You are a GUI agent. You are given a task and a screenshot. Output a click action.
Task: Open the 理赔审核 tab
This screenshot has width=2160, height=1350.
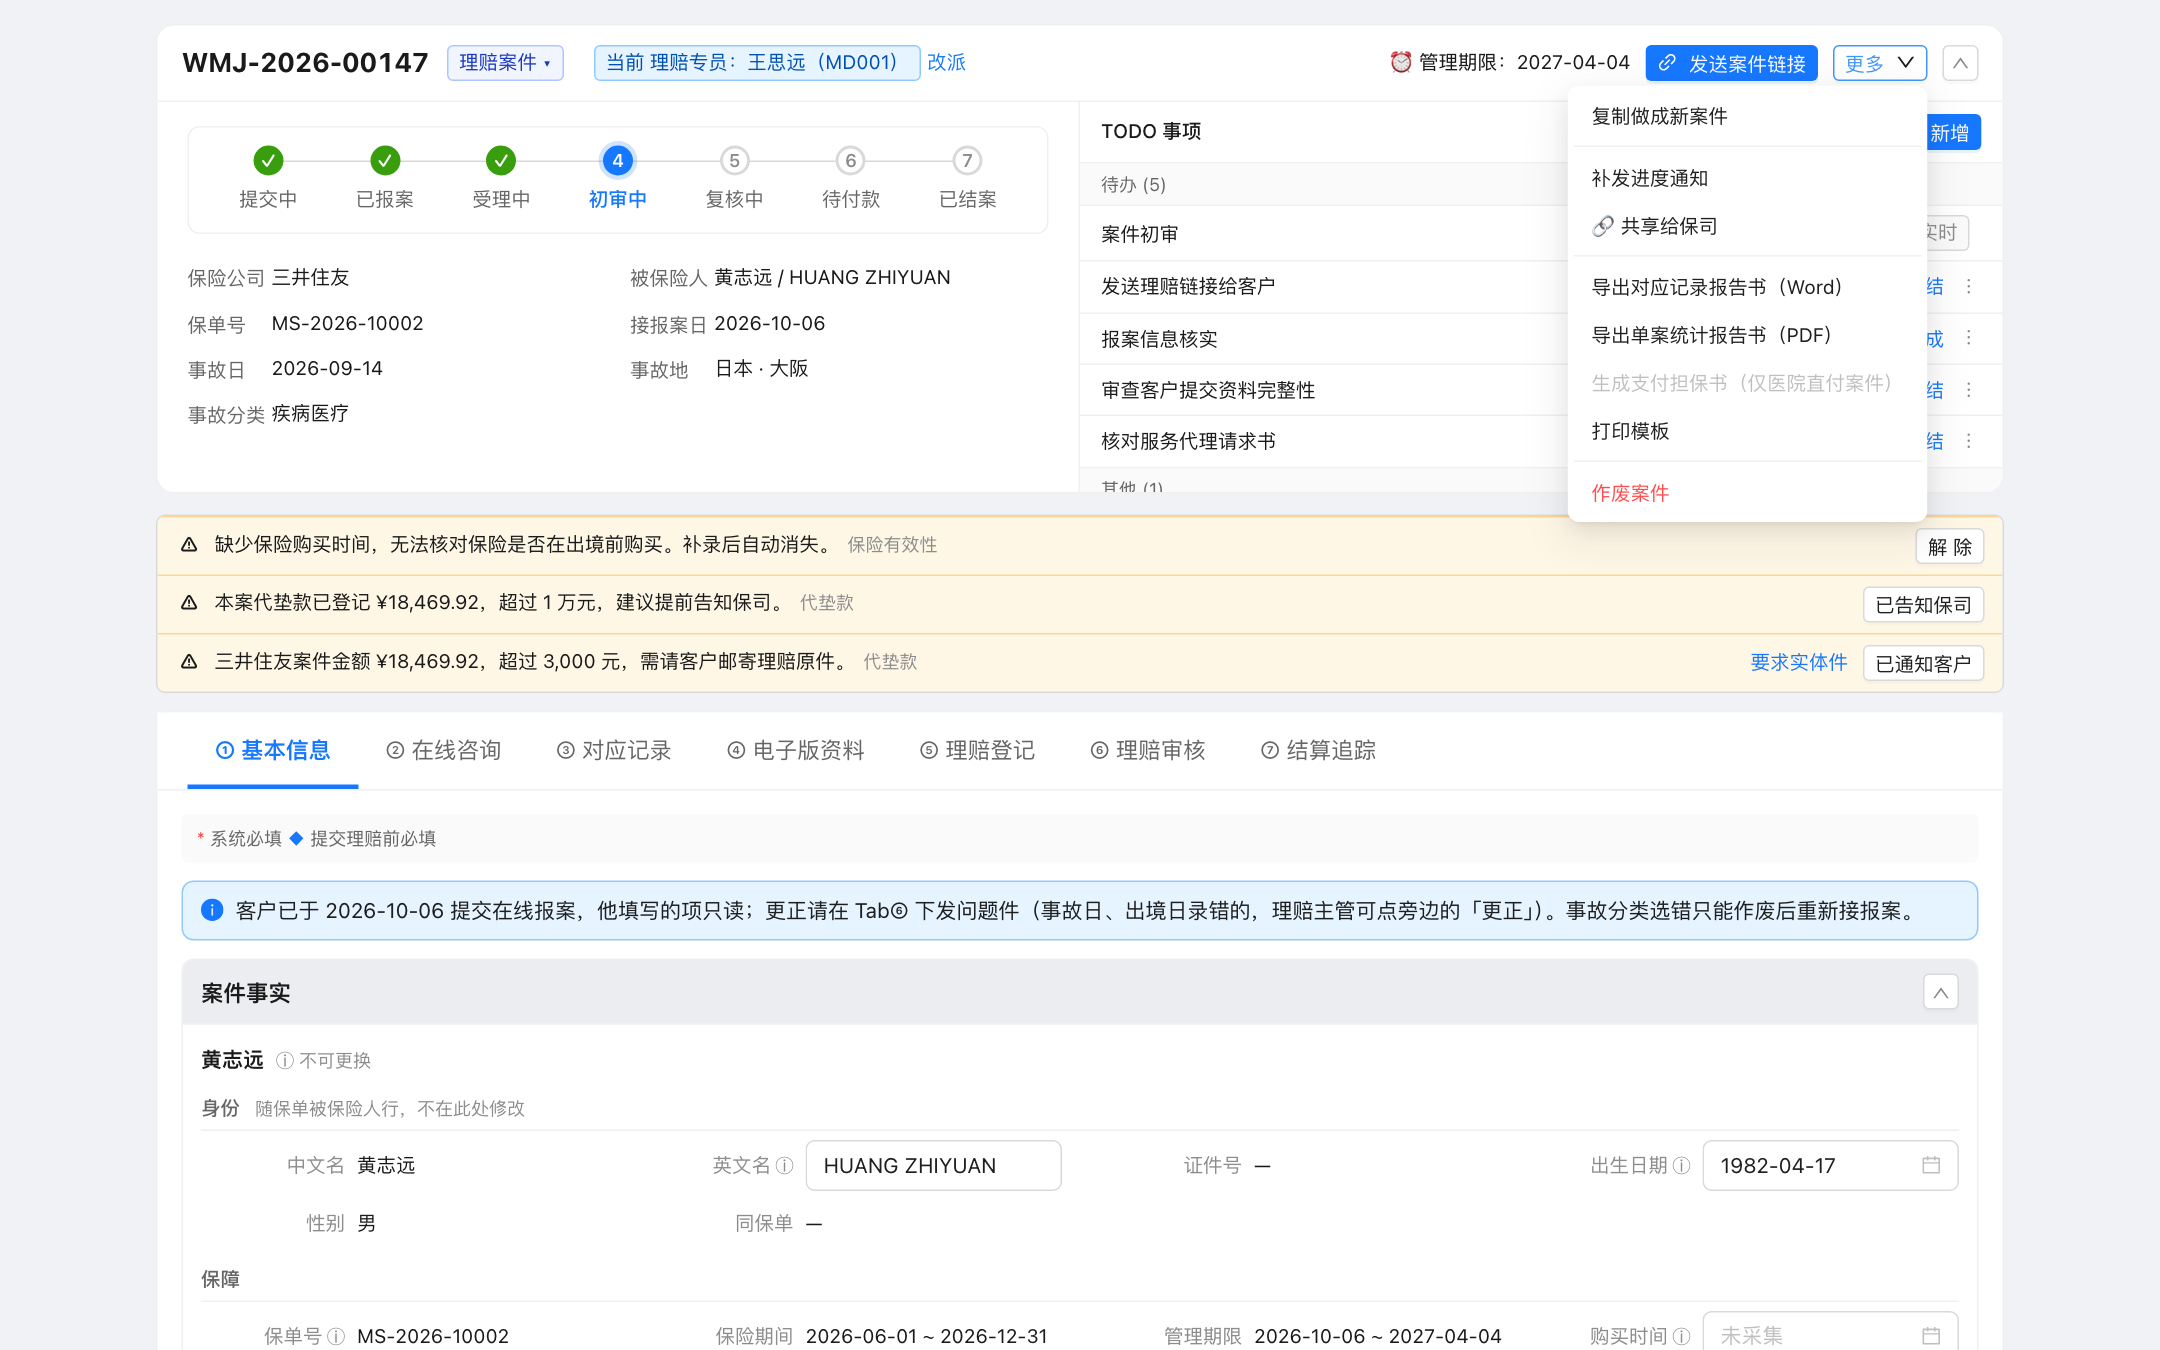click(x=1148, y=750)
